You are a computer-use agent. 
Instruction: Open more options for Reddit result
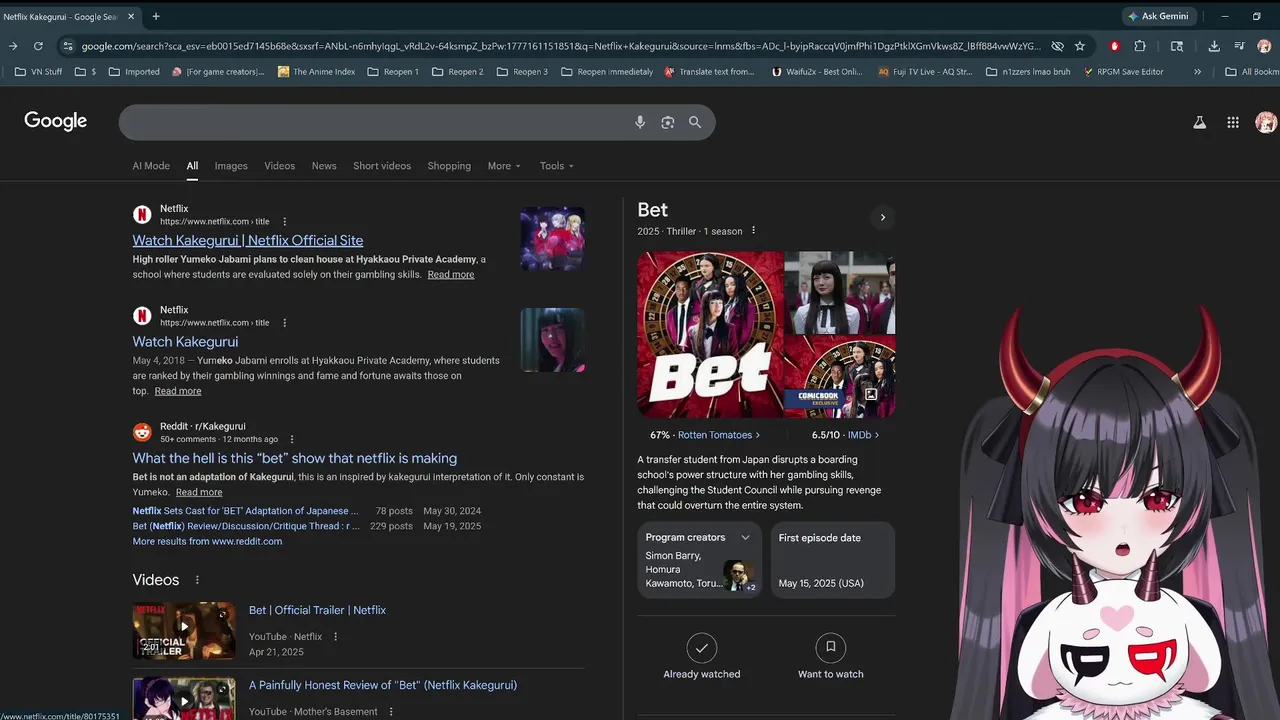[292, 439]
